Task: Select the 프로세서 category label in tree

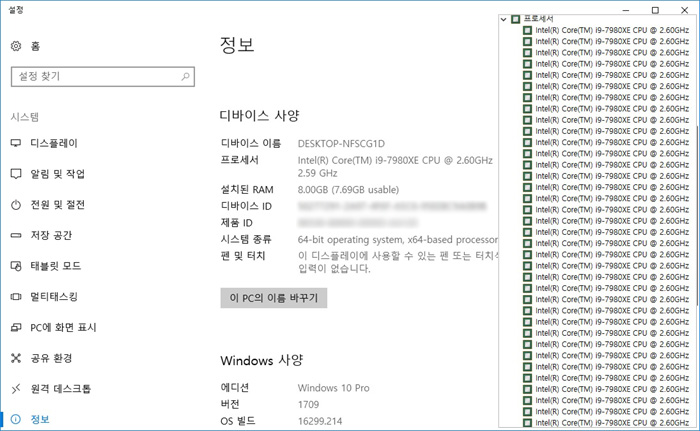Action: (x=538, y=19)
